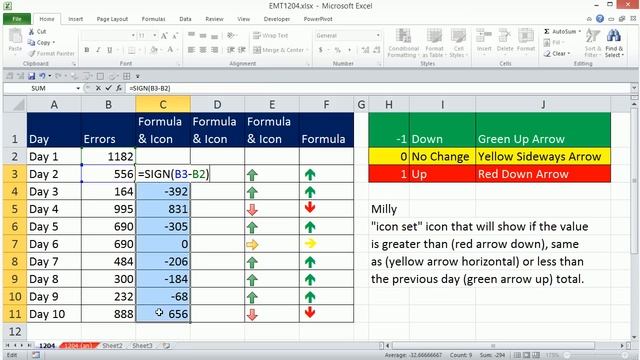The height and width of the screenshot is (360, 640).
Task: Click the Font Color A button
Action: [170, 50]
